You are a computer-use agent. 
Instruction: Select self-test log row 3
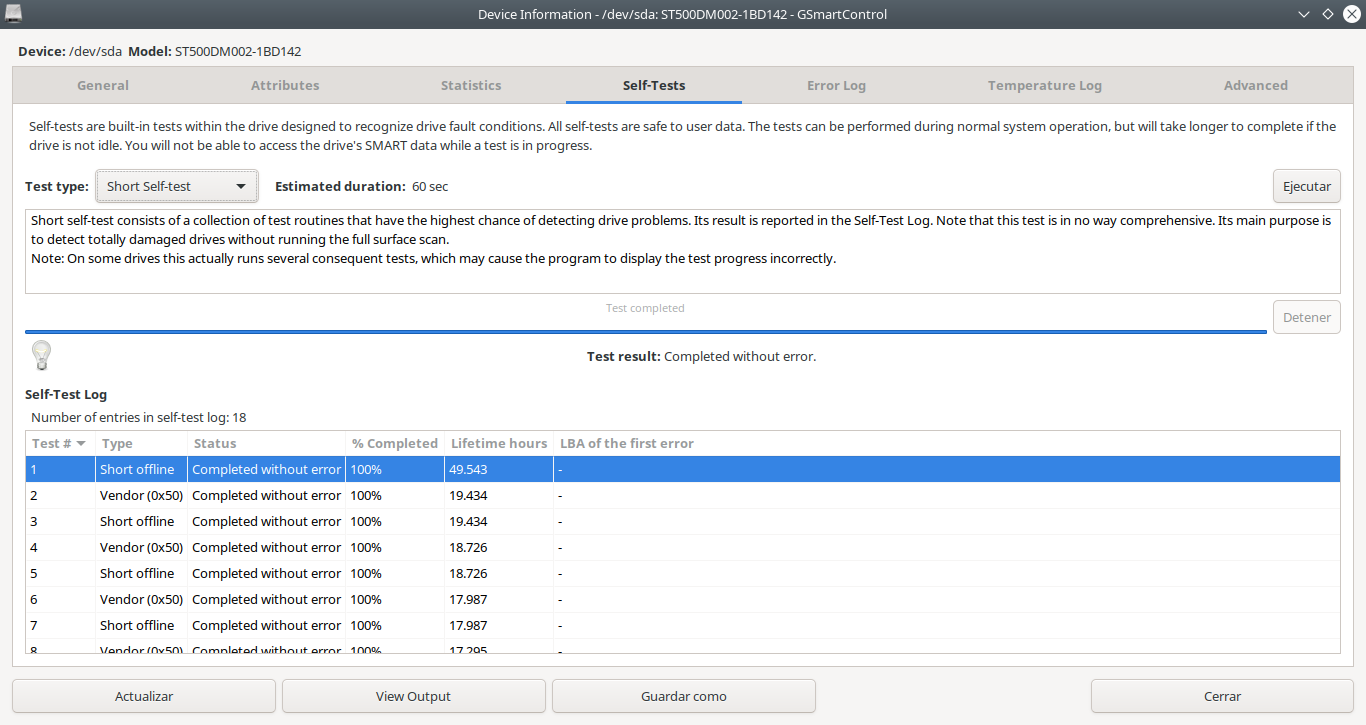pyautogui.click(x=682, y=521)
